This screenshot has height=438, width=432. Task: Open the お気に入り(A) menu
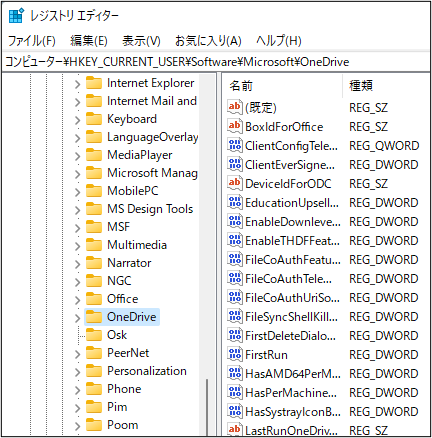point(208,41)
